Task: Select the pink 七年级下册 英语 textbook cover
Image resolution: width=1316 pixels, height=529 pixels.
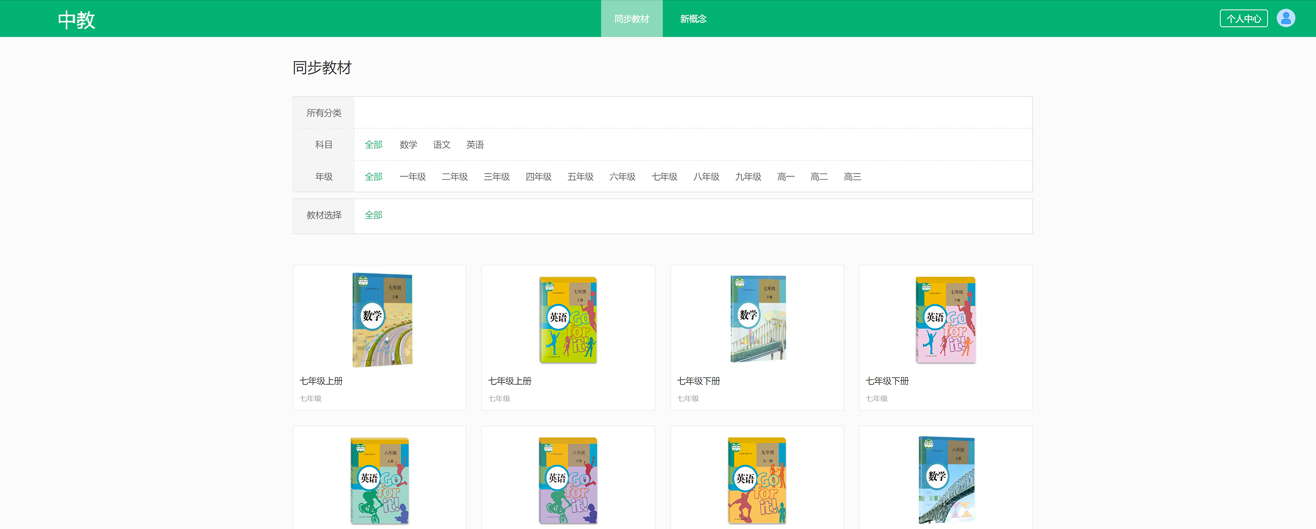Action: pos(945,320)
